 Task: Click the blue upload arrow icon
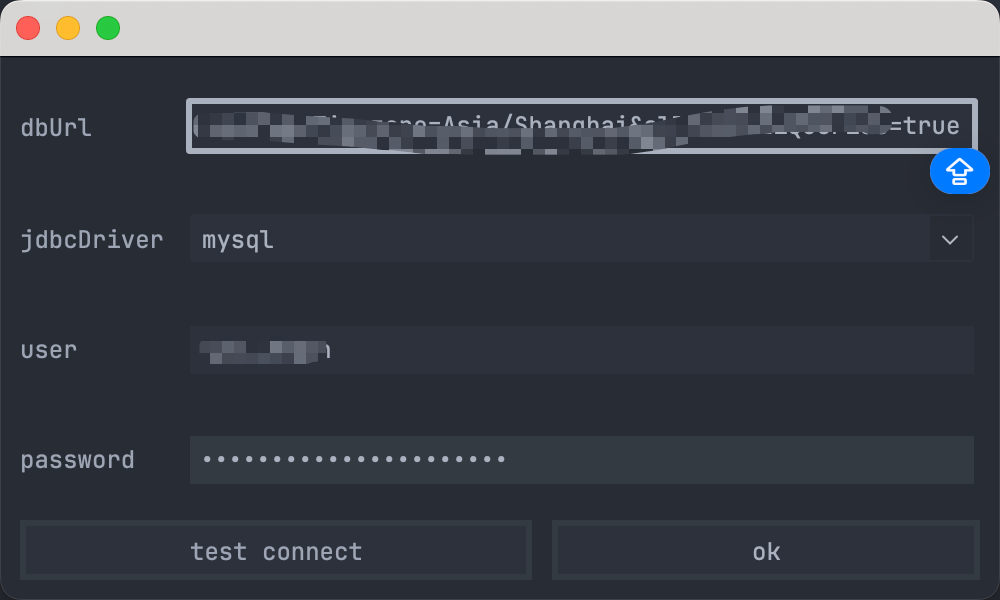pos(959,171)
